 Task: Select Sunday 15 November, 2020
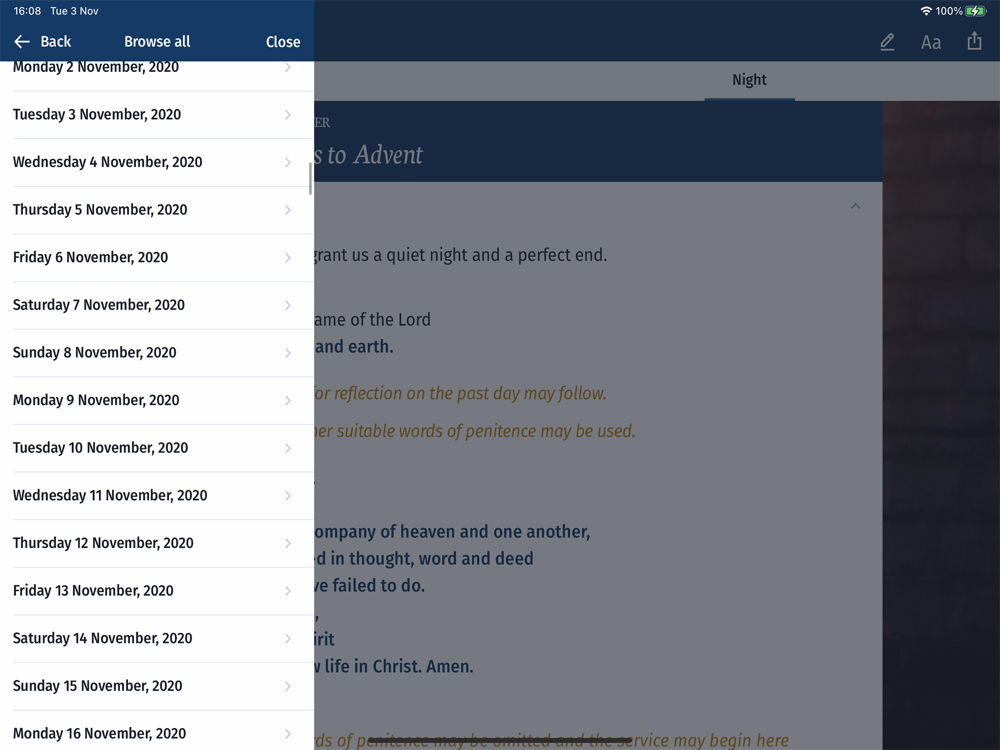157,686
